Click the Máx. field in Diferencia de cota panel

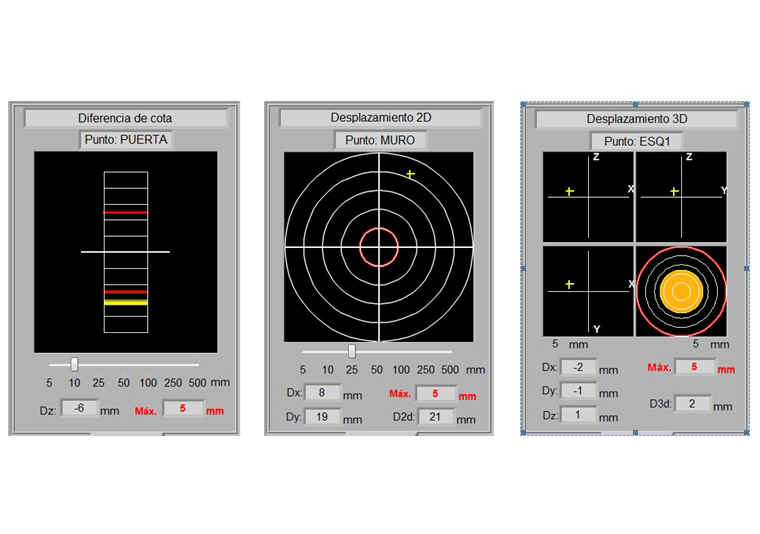[x=182, y=409]
